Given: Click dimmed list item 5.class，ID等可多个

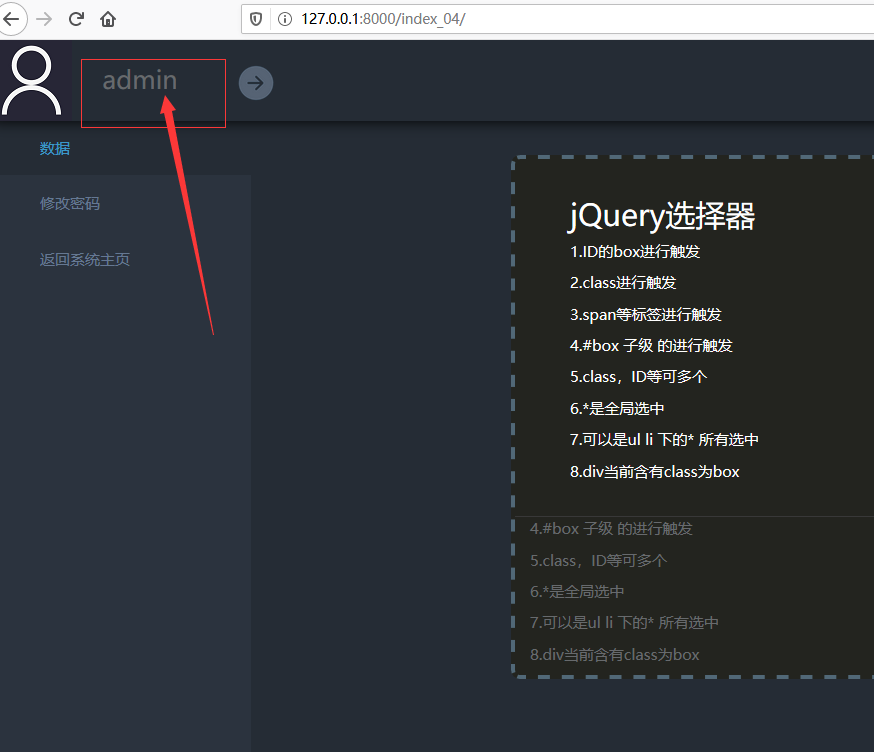Looking at the screenshot, I should 599,560.
